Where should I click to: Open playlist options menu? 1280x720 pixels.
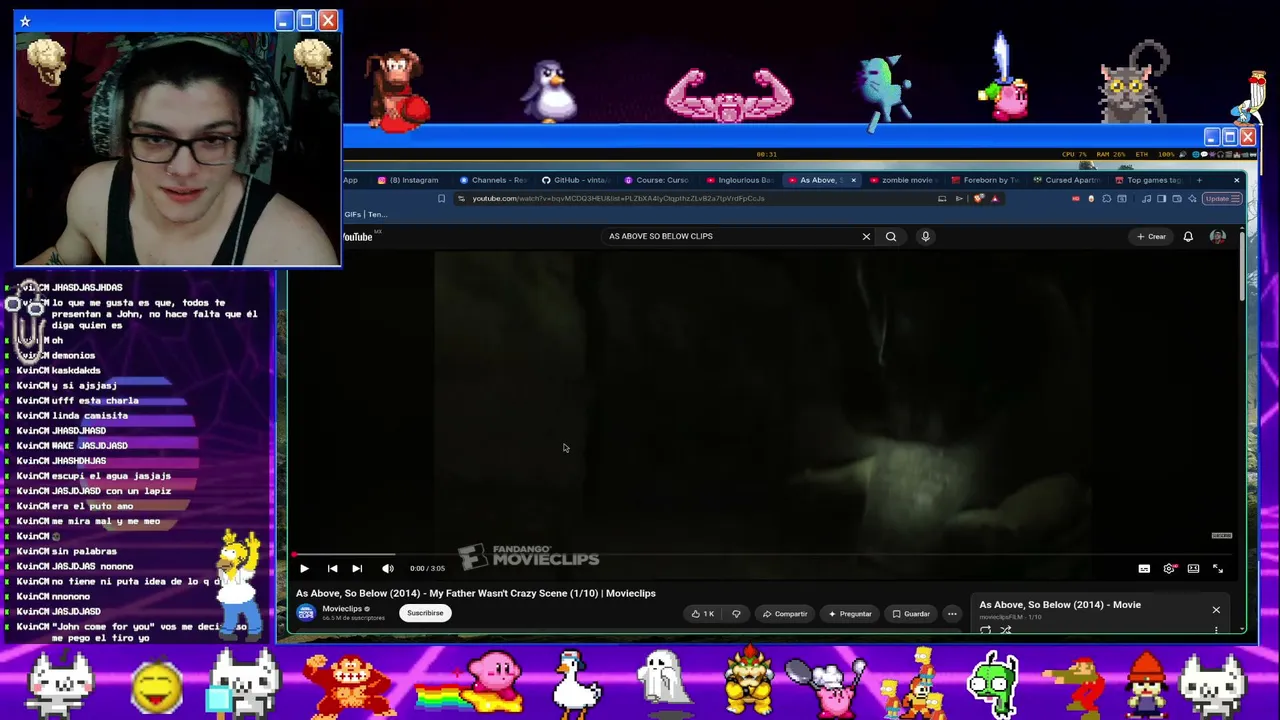[1216, 630]
